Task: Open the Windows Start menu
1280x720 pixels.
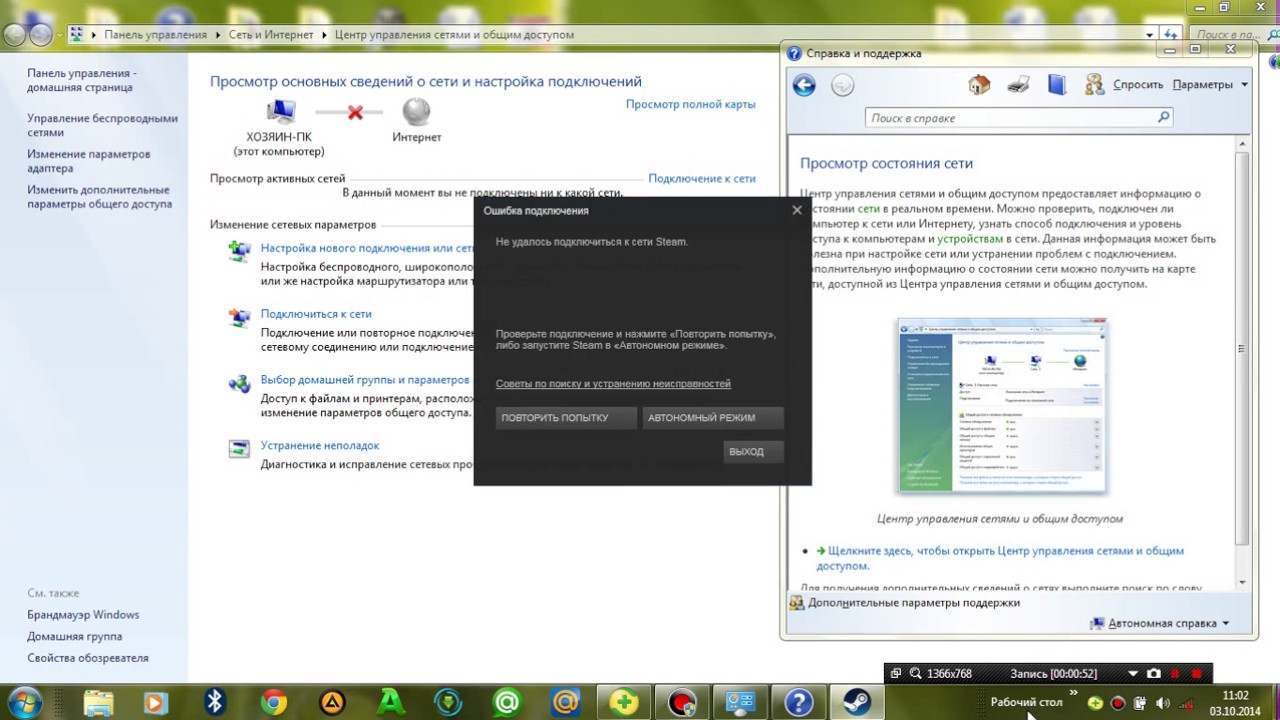Action: (x=23, y=701)
